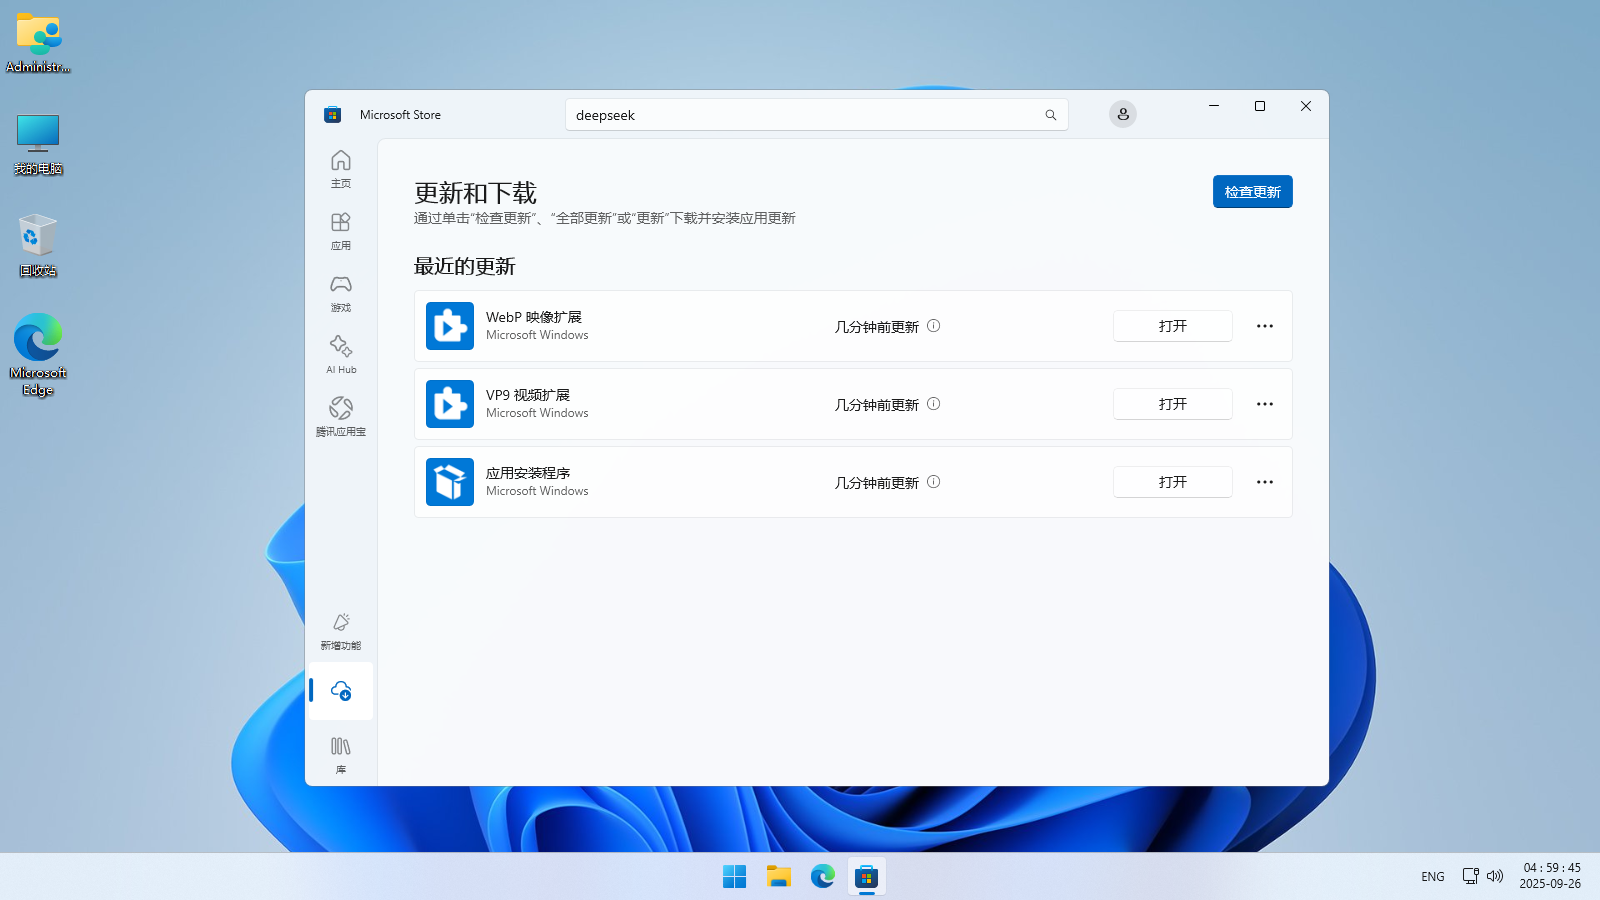Click ENG language indicator in tray
1600x900 pixels.
(1433, 877)
